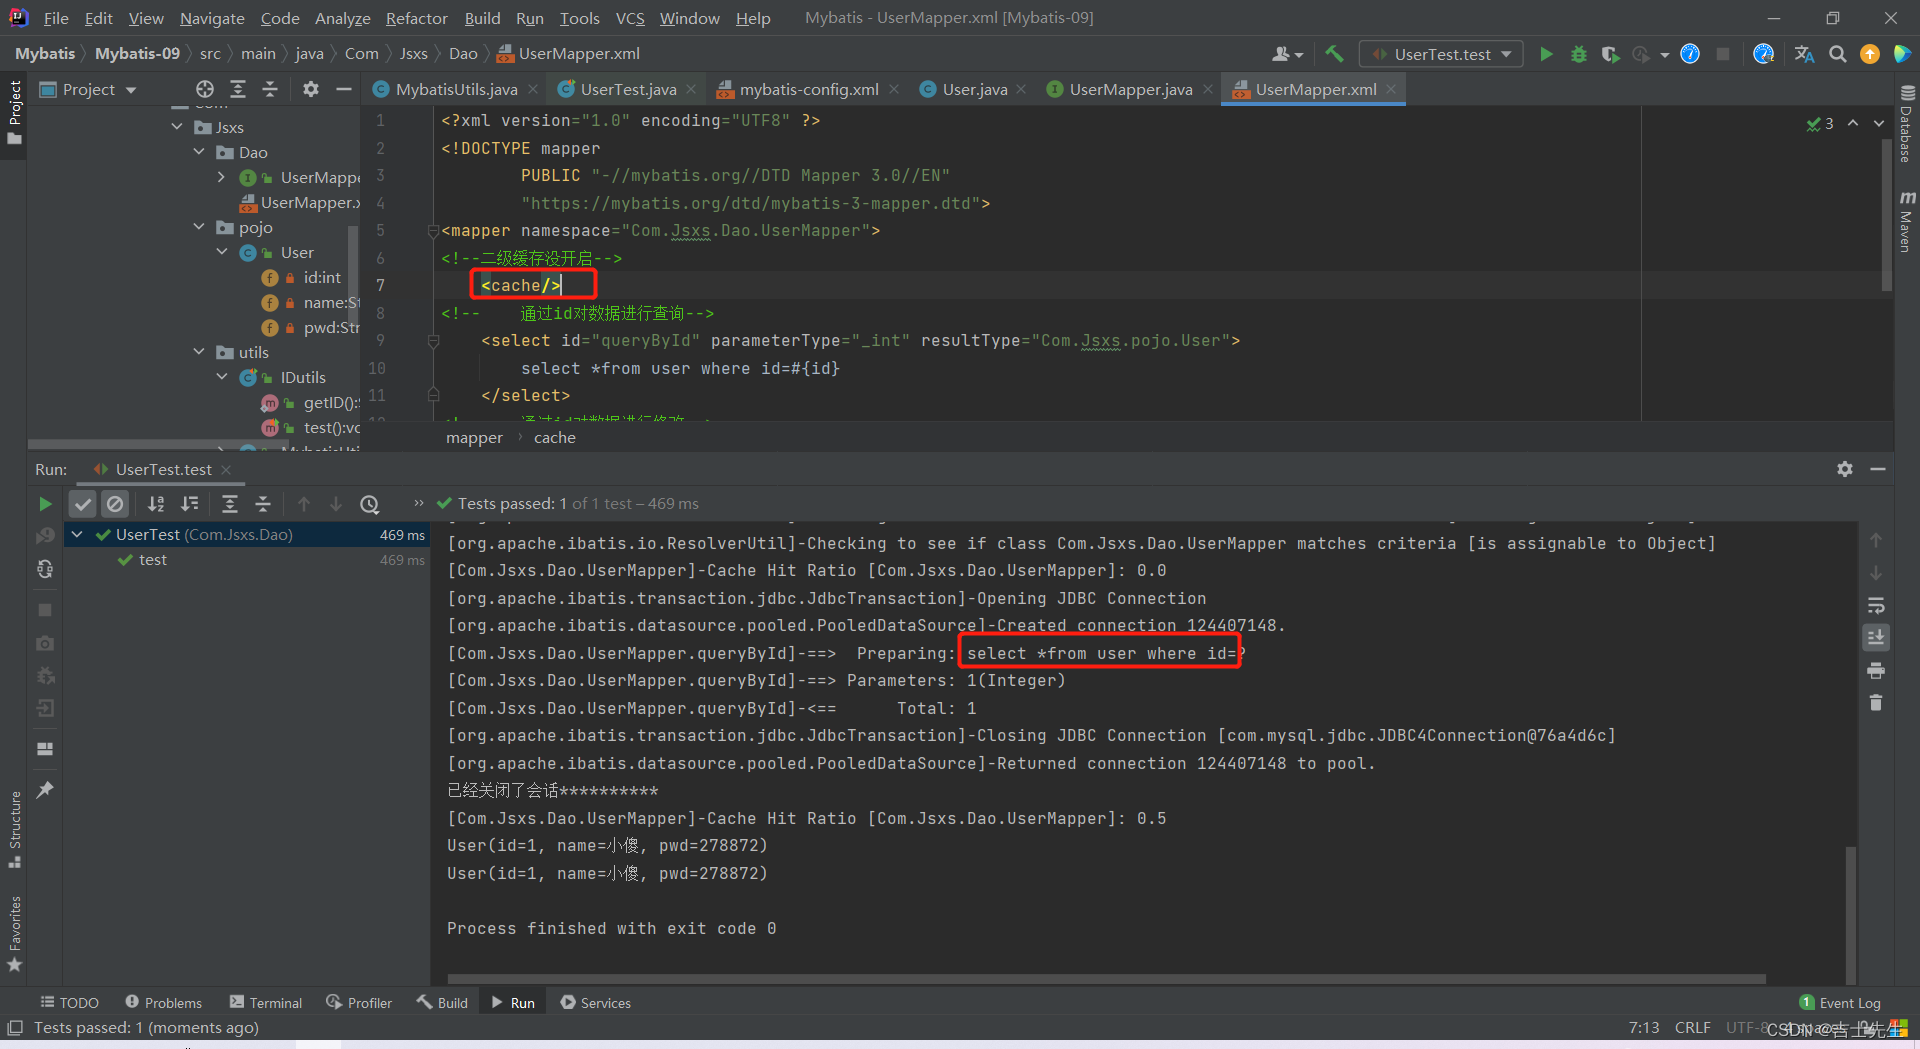Screen dimensions: 1920x1049
Task: Sort tests alphabetically
Action: coord(156,504)
